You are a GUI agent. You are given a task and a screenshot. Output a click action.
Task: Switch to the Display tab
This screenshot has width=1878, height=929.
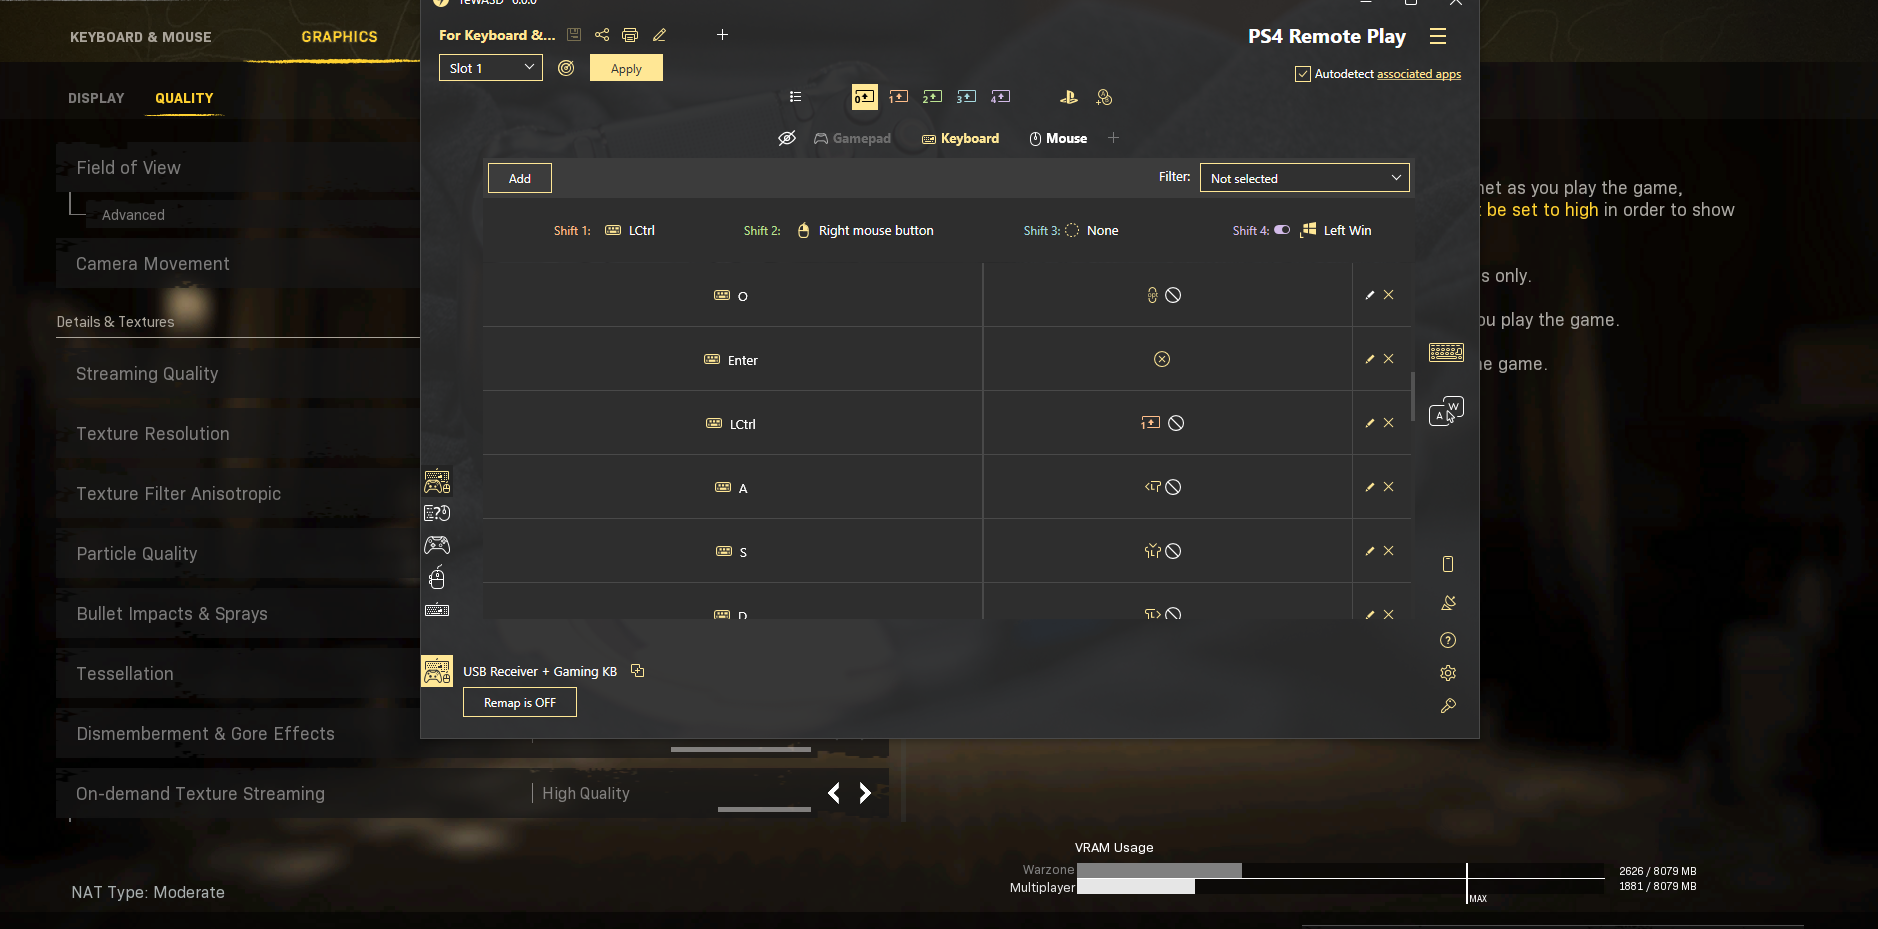coord(96,98)
